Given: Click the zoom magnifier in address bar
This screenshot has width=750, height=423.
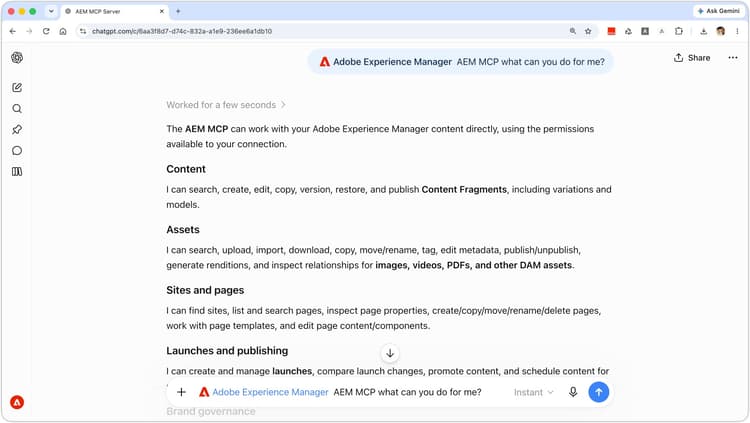Looking at the screenshot, I should pyautogui.click(x=573, y=31).
